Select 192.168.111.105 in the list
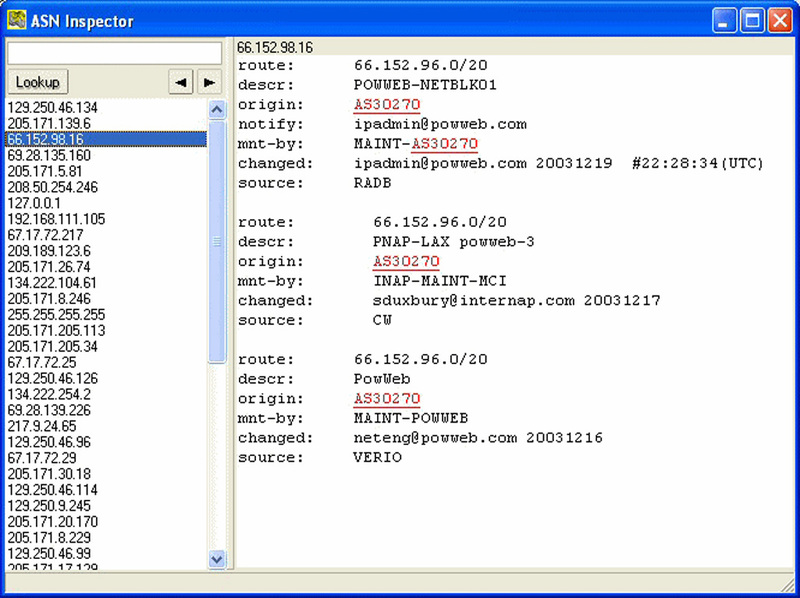The image size is (800, 598). [106, 219]
